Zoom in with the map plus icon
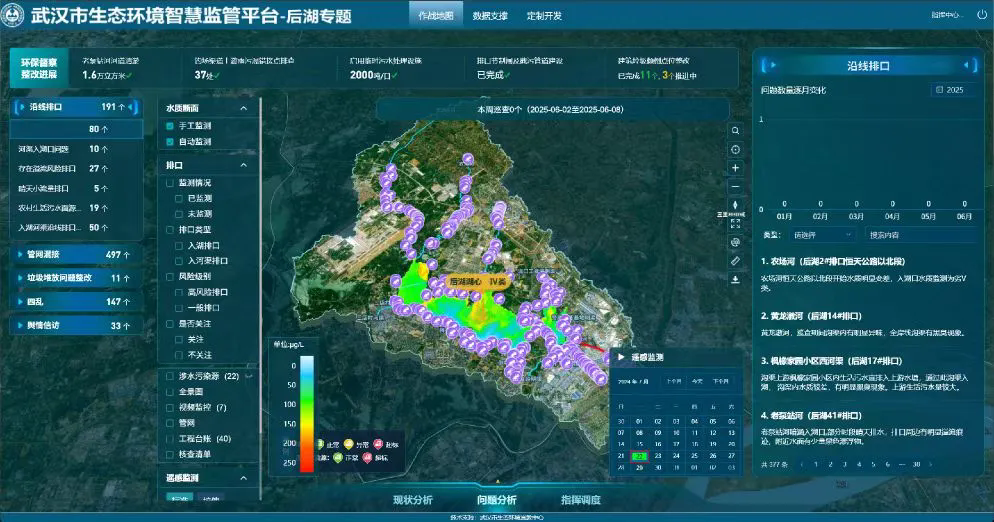This screenshot has width=994, height=522. click(x=735, y=168)
